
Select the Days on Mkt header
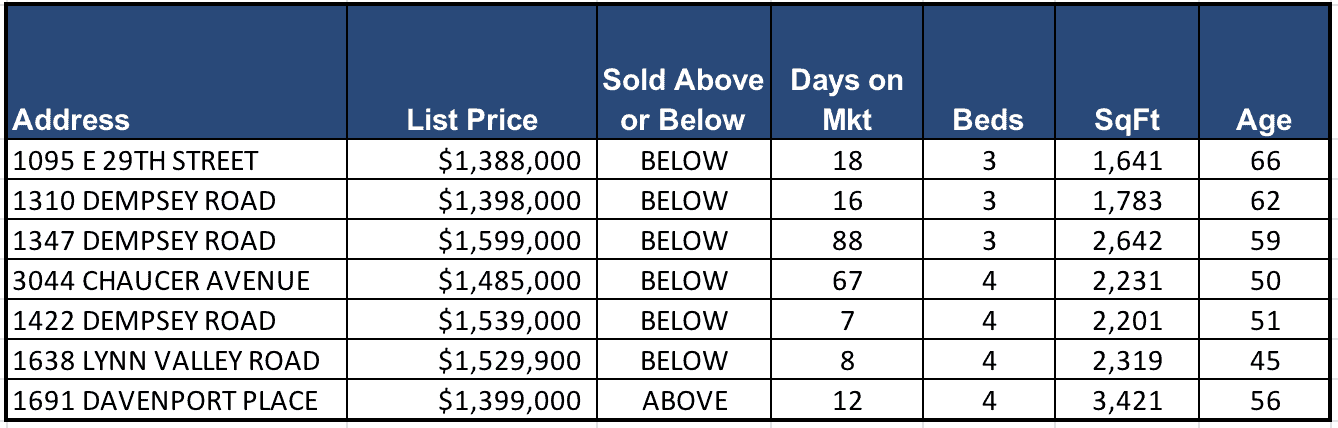(846, 100)
